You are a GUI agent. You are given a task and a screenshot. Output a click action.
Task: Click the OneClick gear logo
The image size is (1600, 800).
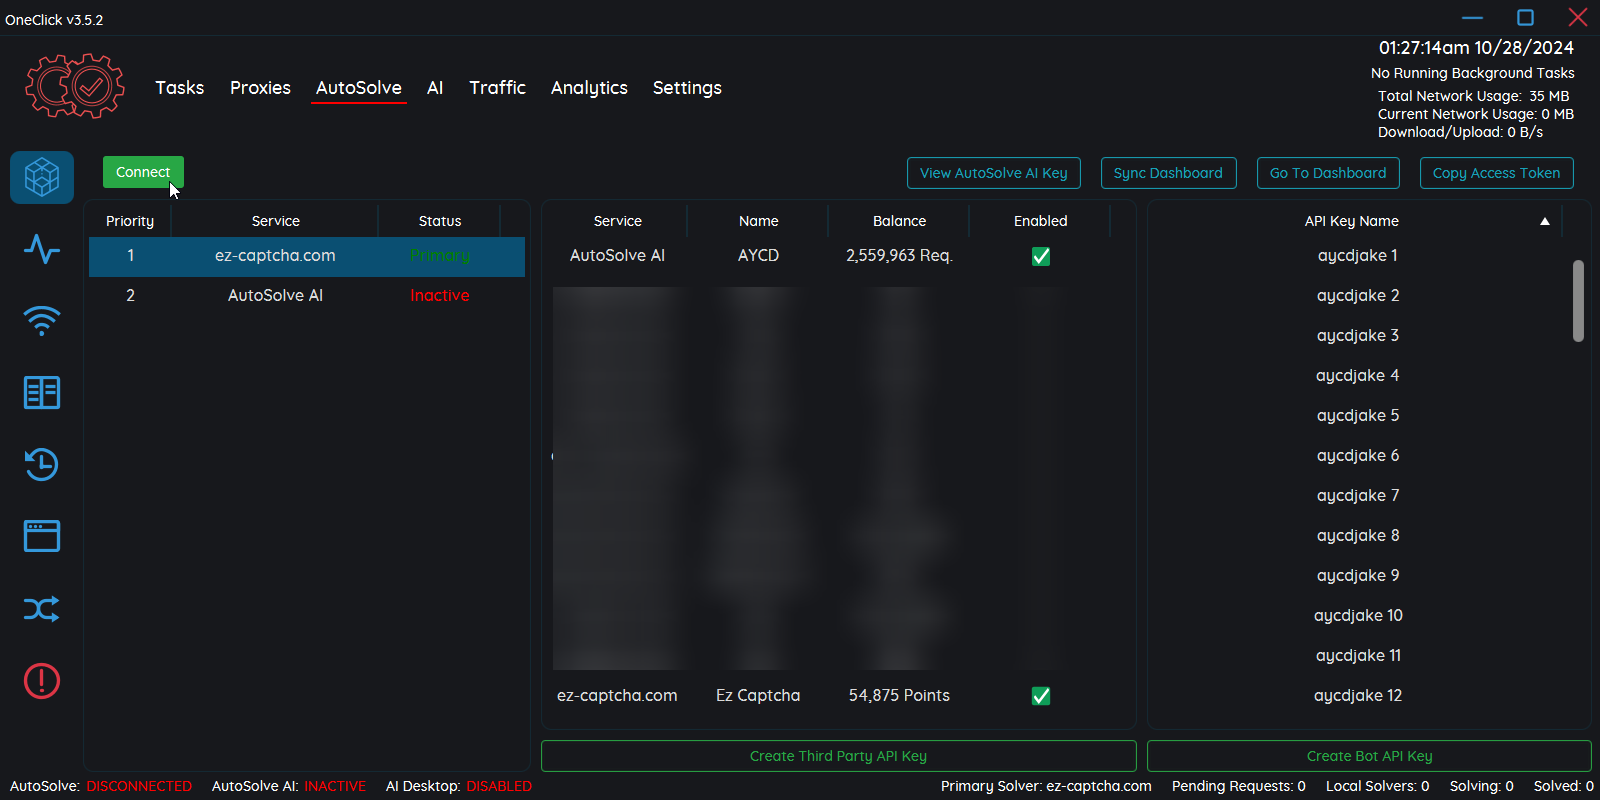click(x=75, y=87)
